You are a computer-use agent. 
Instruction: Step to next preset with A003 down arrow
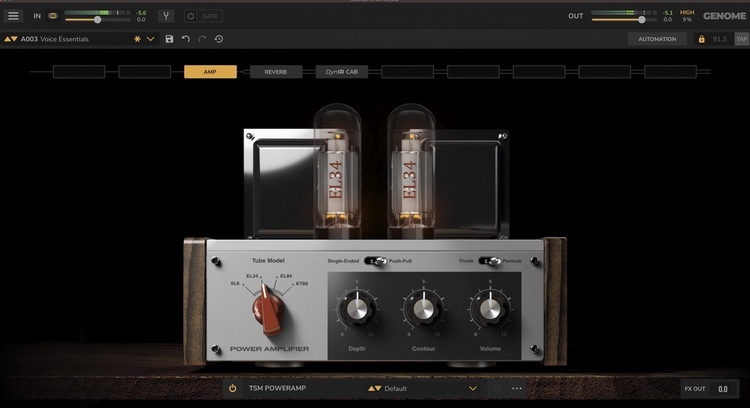coord(14,39)
